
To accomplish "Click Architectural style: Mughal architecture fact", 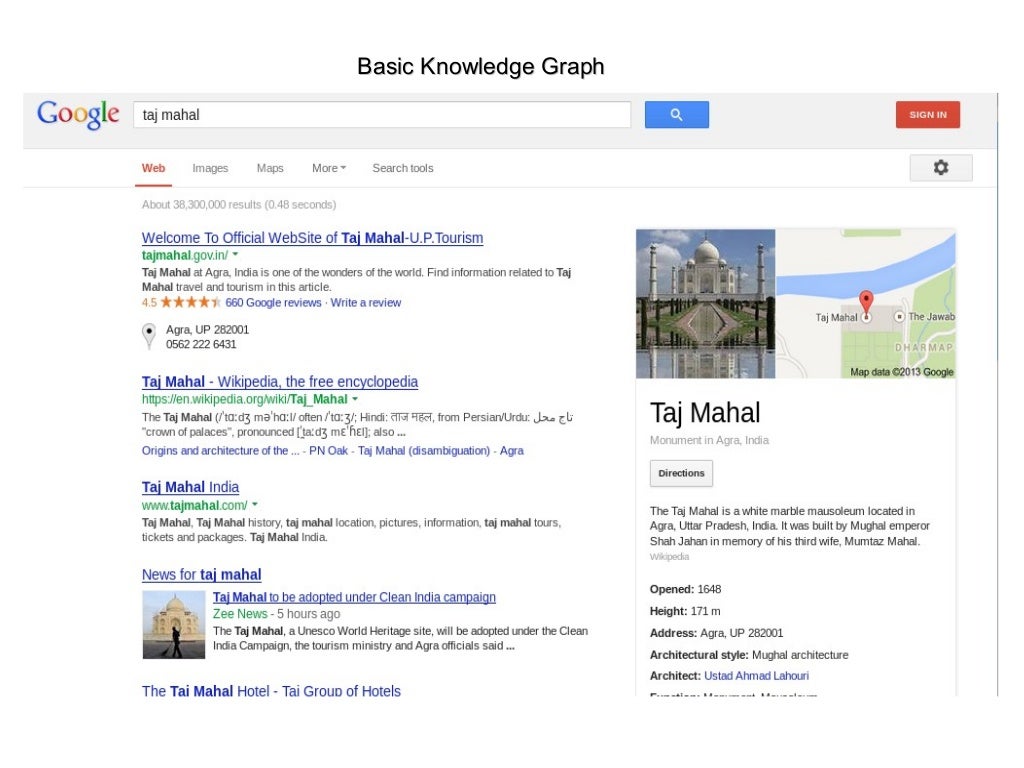I will pos(749,654).
